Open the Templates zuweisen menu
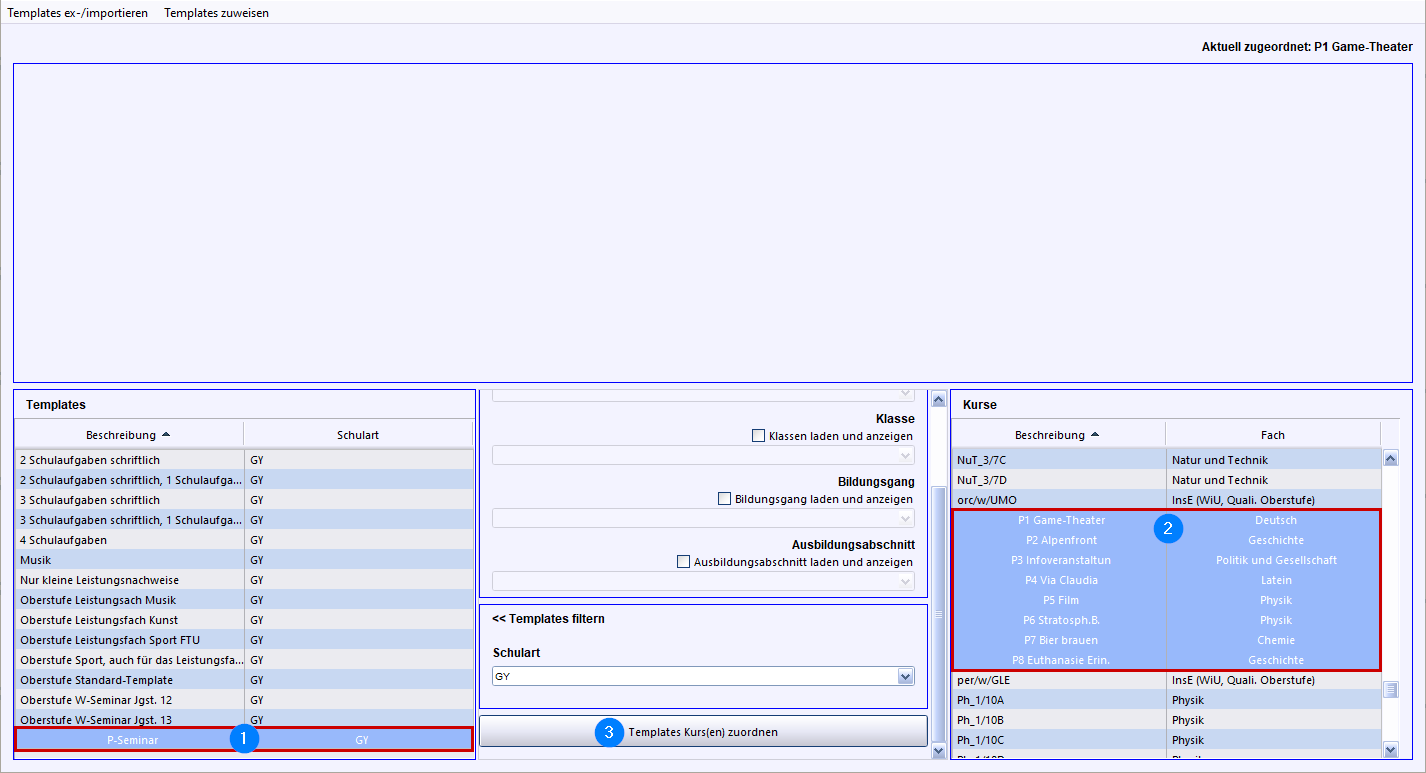Viewport: 1426px width, 773px height. click(x=216, y=13)
